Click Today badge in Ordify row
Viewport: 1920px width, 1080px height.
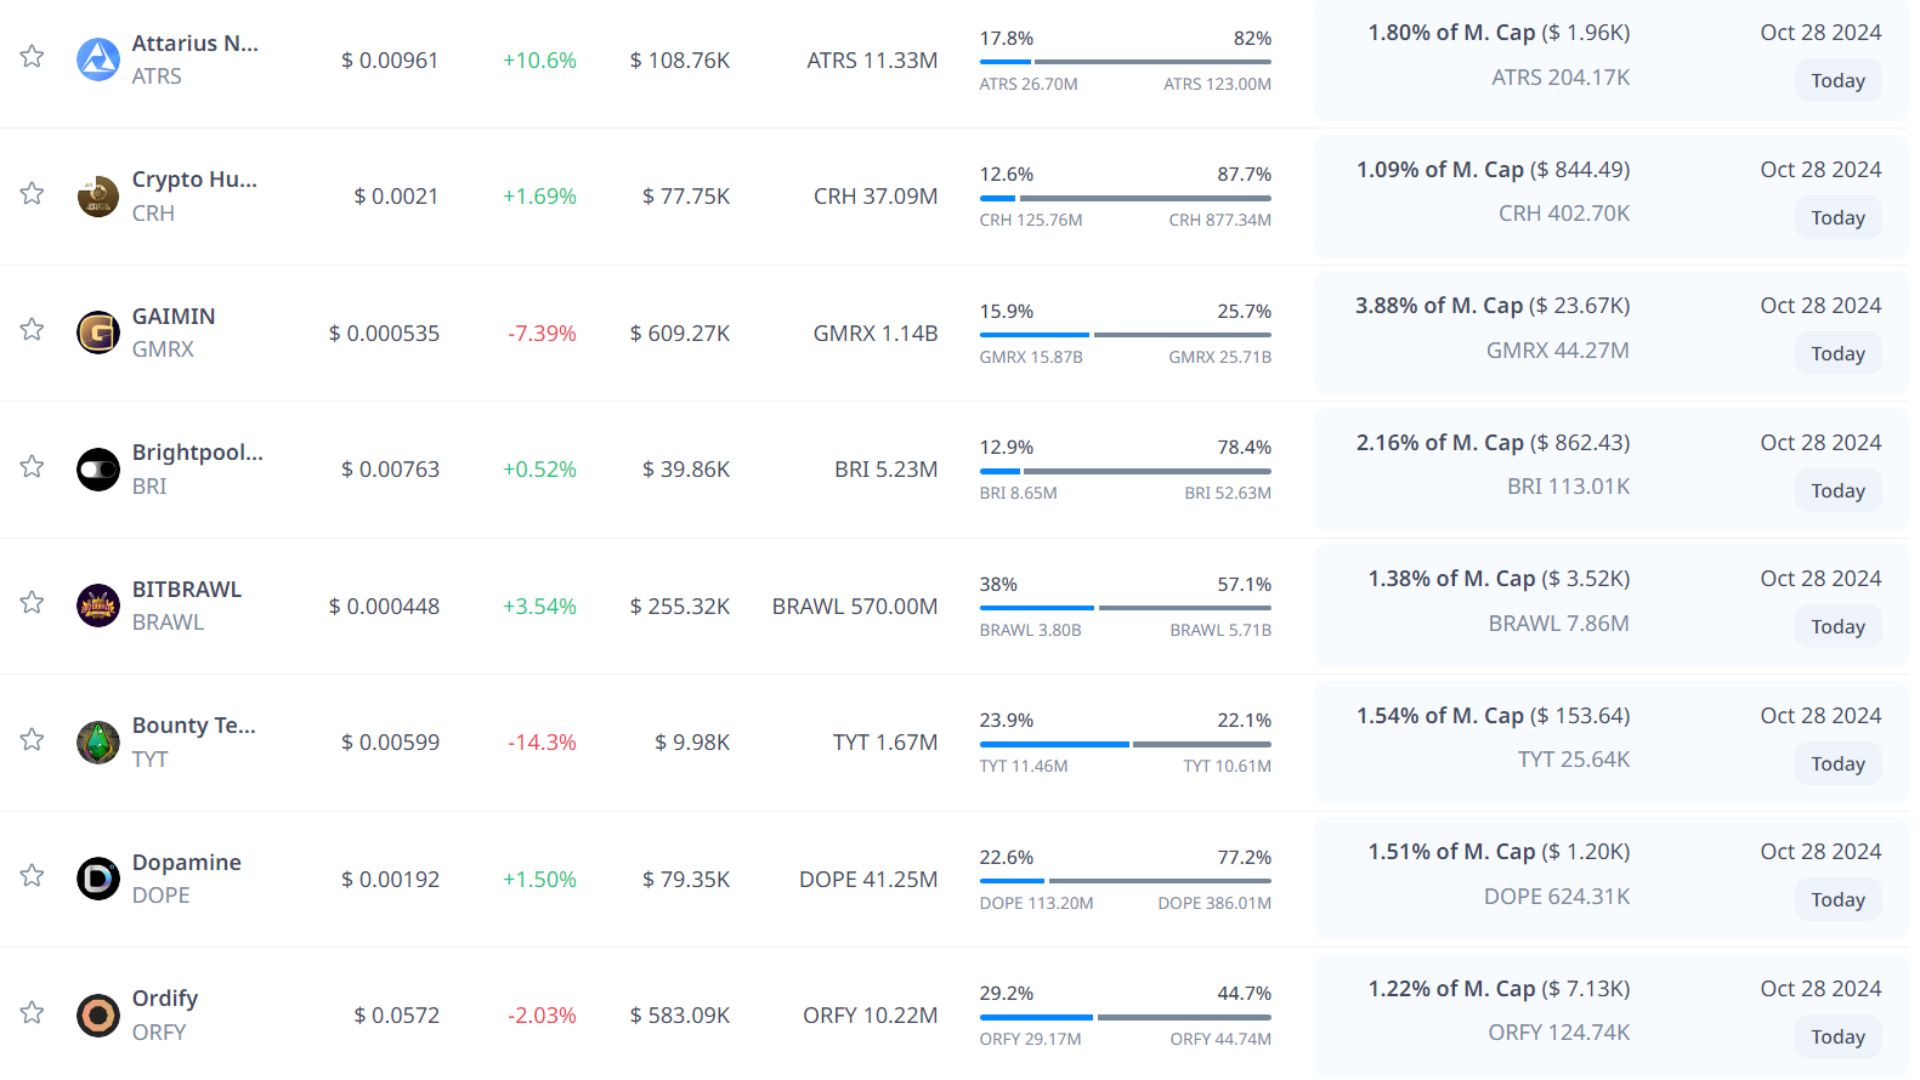(1837, 1037)
